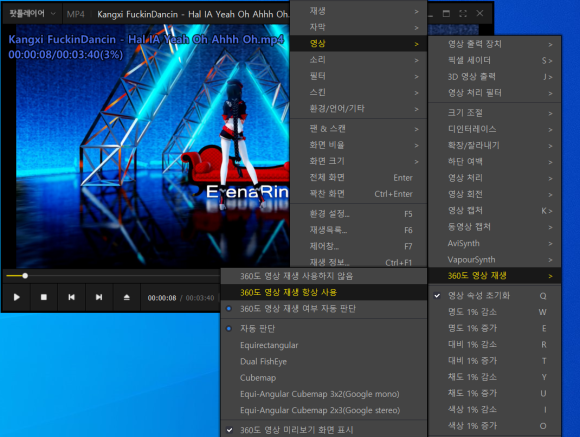Click the fullscreen icon in title bar
The width and height of the screenshot is (580, 437).
463,14
